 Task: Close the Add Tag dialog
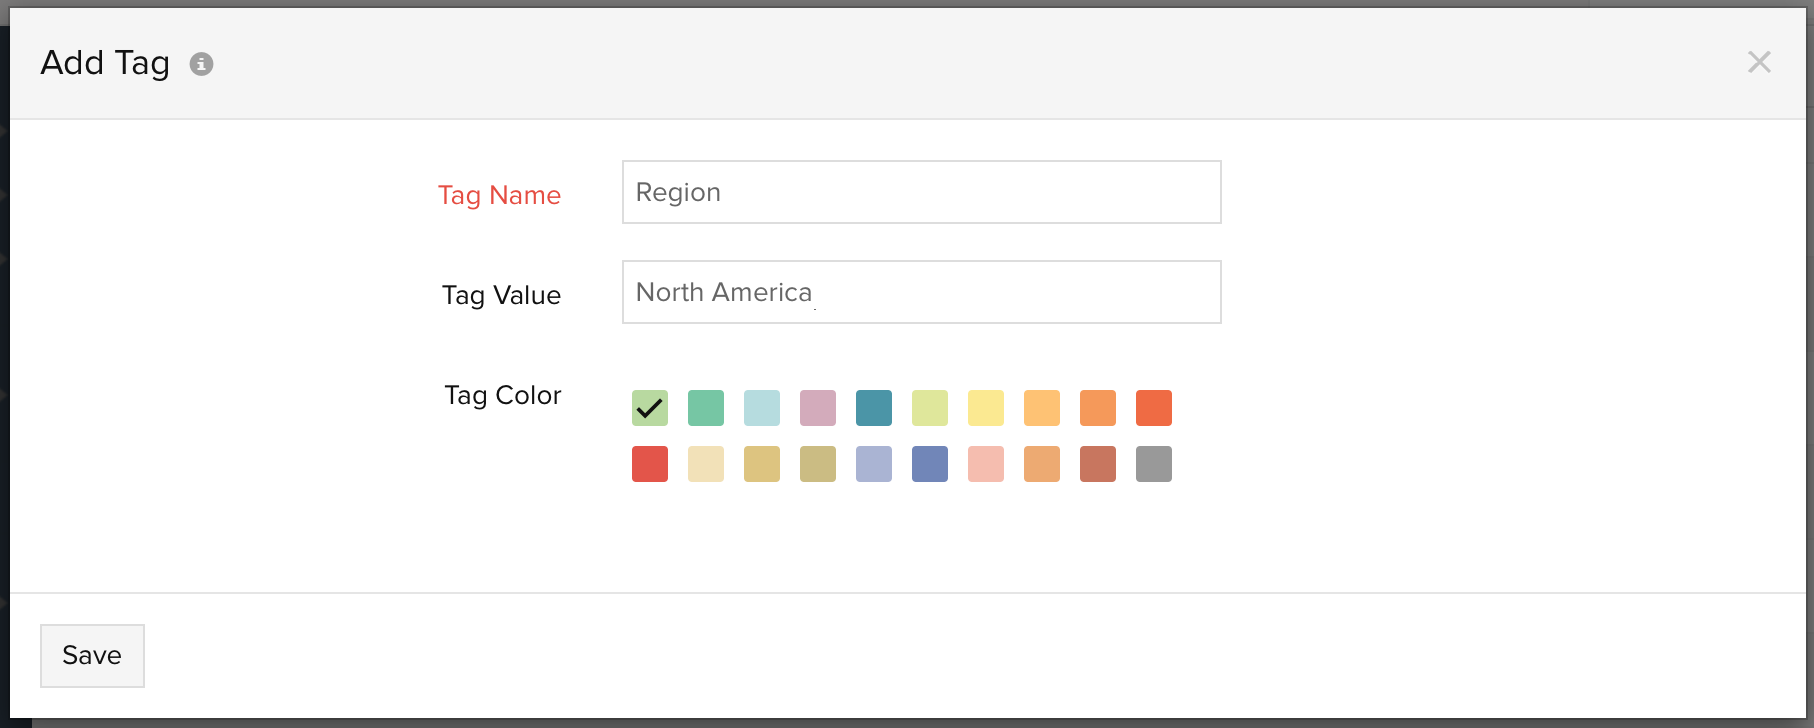point(1759,62)
